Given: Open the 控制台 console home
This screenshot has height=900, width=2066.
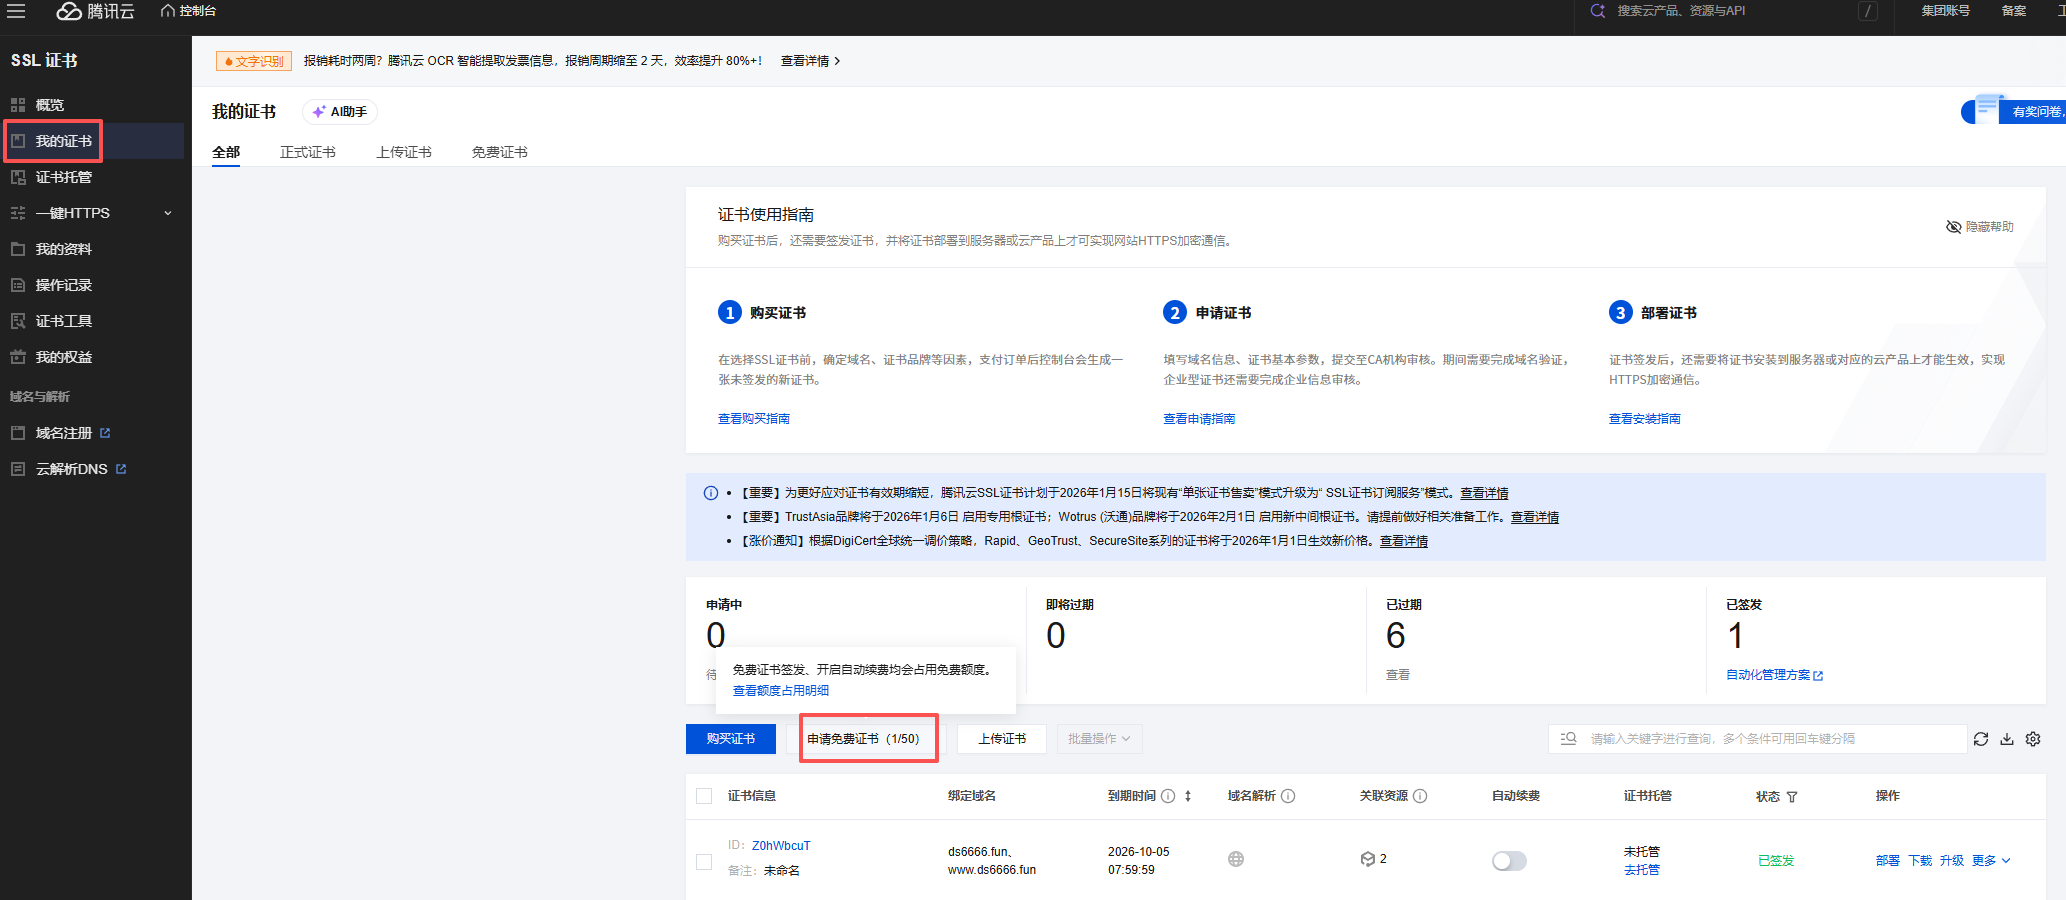Looking at the screenshot, I should pyautogui.click(x=188, y=11).
